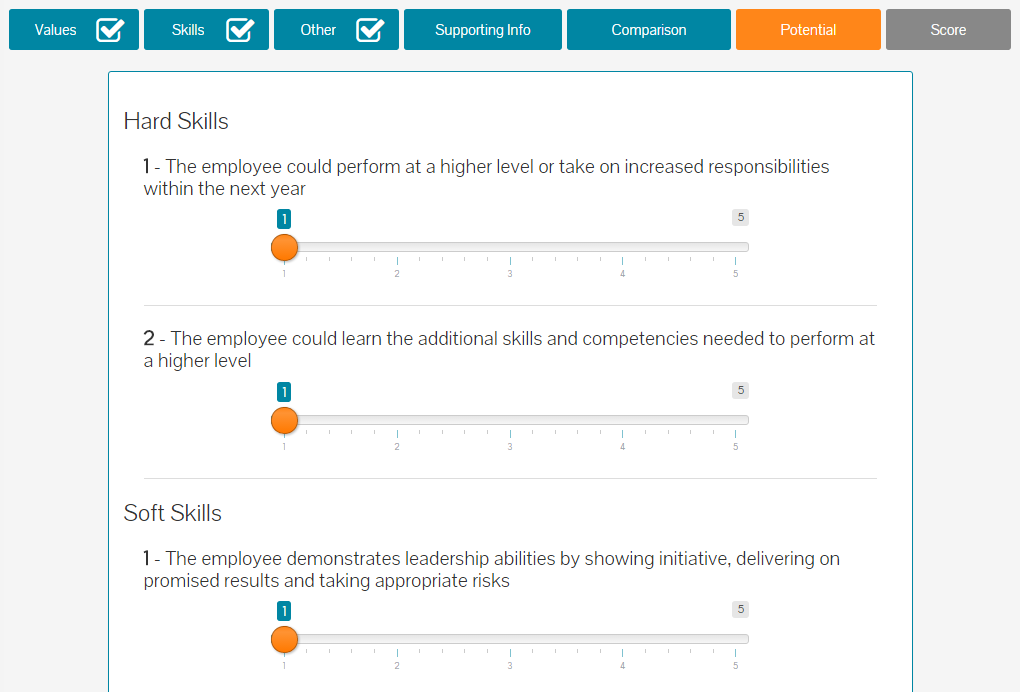
Task: Set Hard Skills question 2 slider to 4
Action: point(623,420)
